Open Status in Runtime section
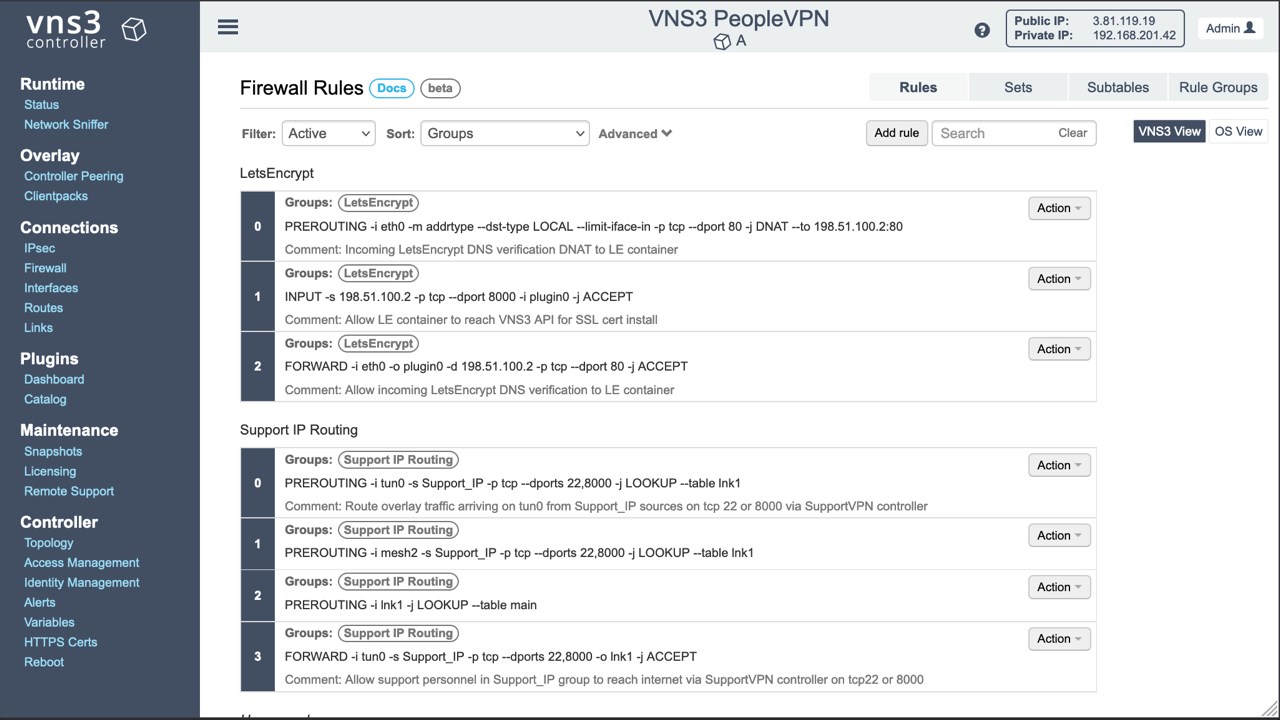 [41, 104]
